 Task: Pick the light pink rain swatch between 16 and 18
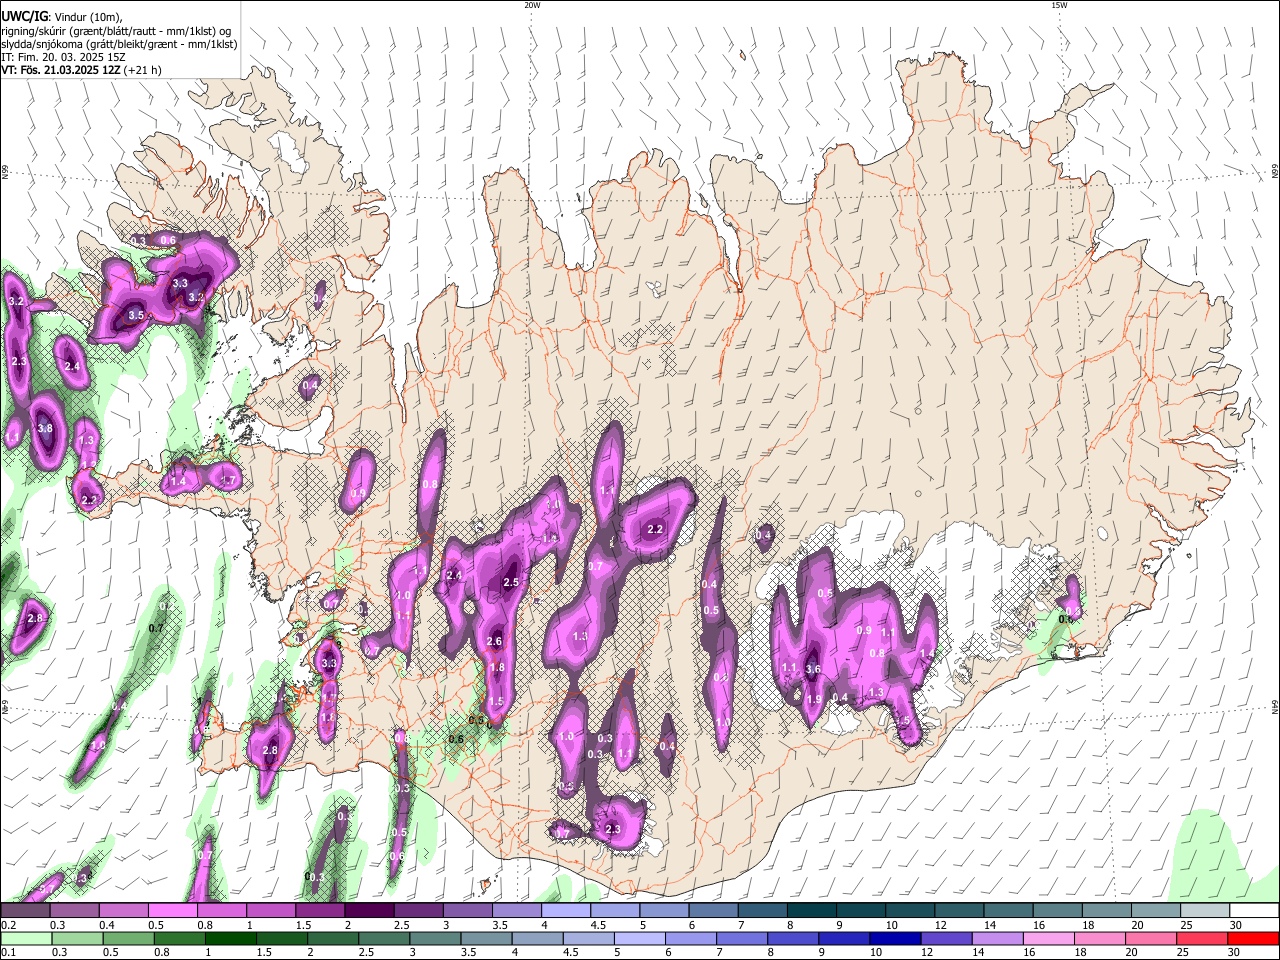tap(1048, 938)
